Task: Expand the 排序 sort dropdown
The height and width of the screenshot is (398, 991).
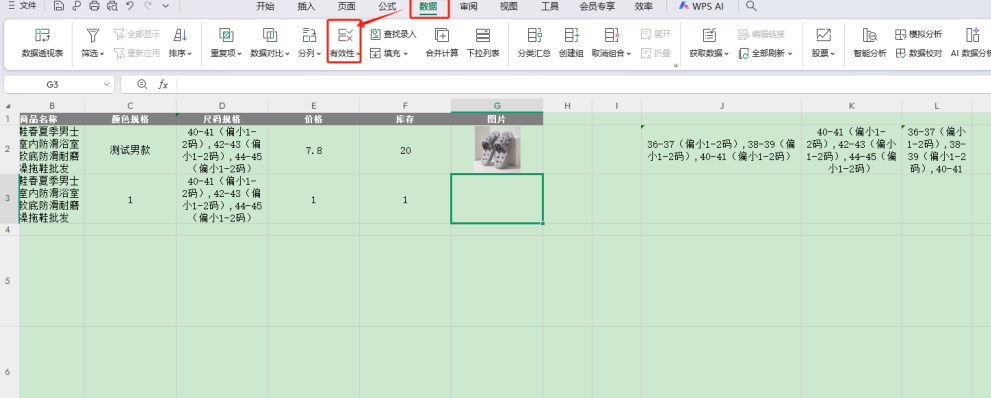Action: (180, 54)
